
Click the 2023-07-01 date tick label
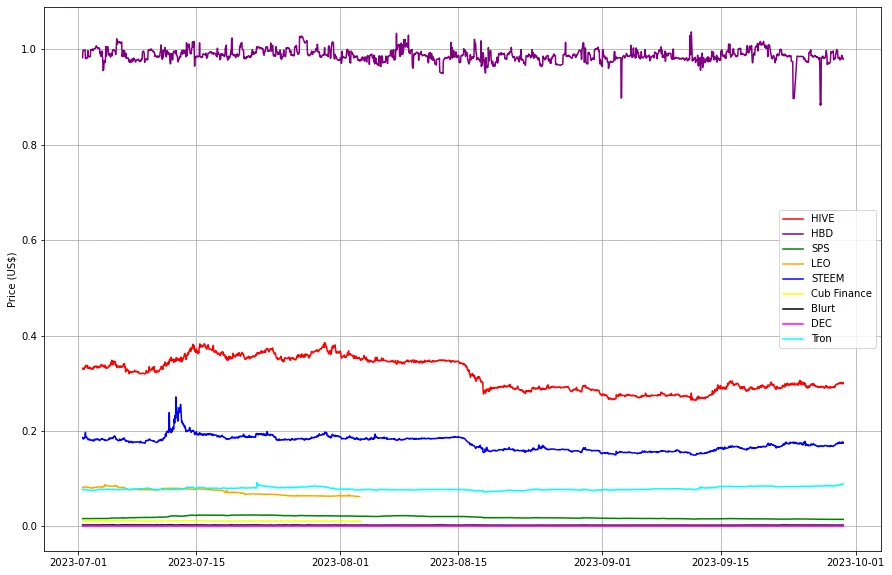click(x=79, y=562)
